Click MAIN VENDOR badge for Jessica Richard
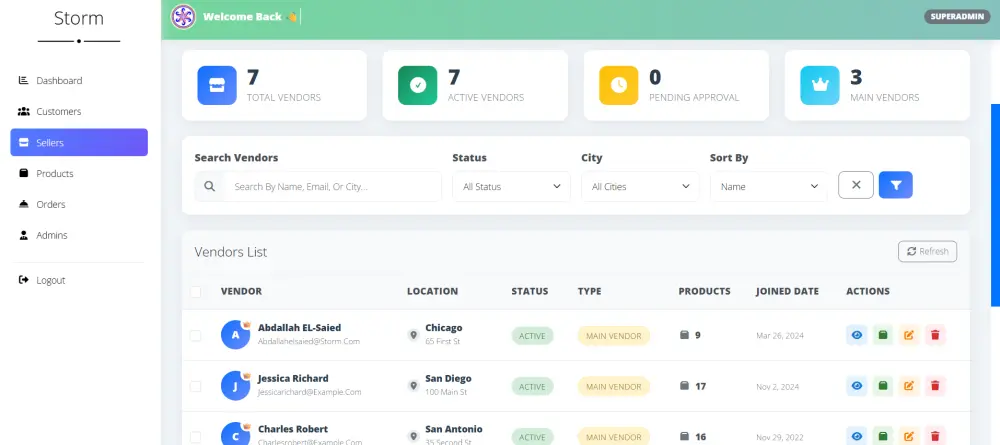 click(x=614, y=386)
